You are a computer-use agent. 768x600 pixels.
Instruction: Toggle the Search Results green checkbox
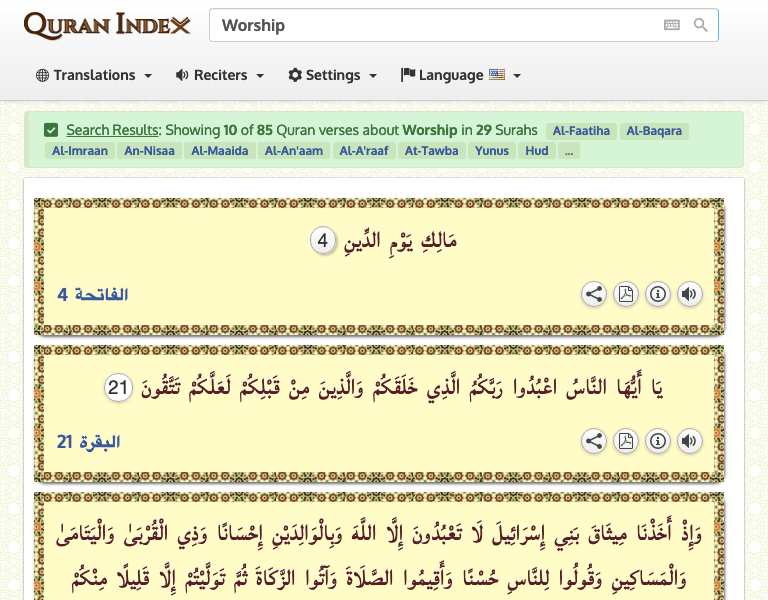click(x=51, y=130)
